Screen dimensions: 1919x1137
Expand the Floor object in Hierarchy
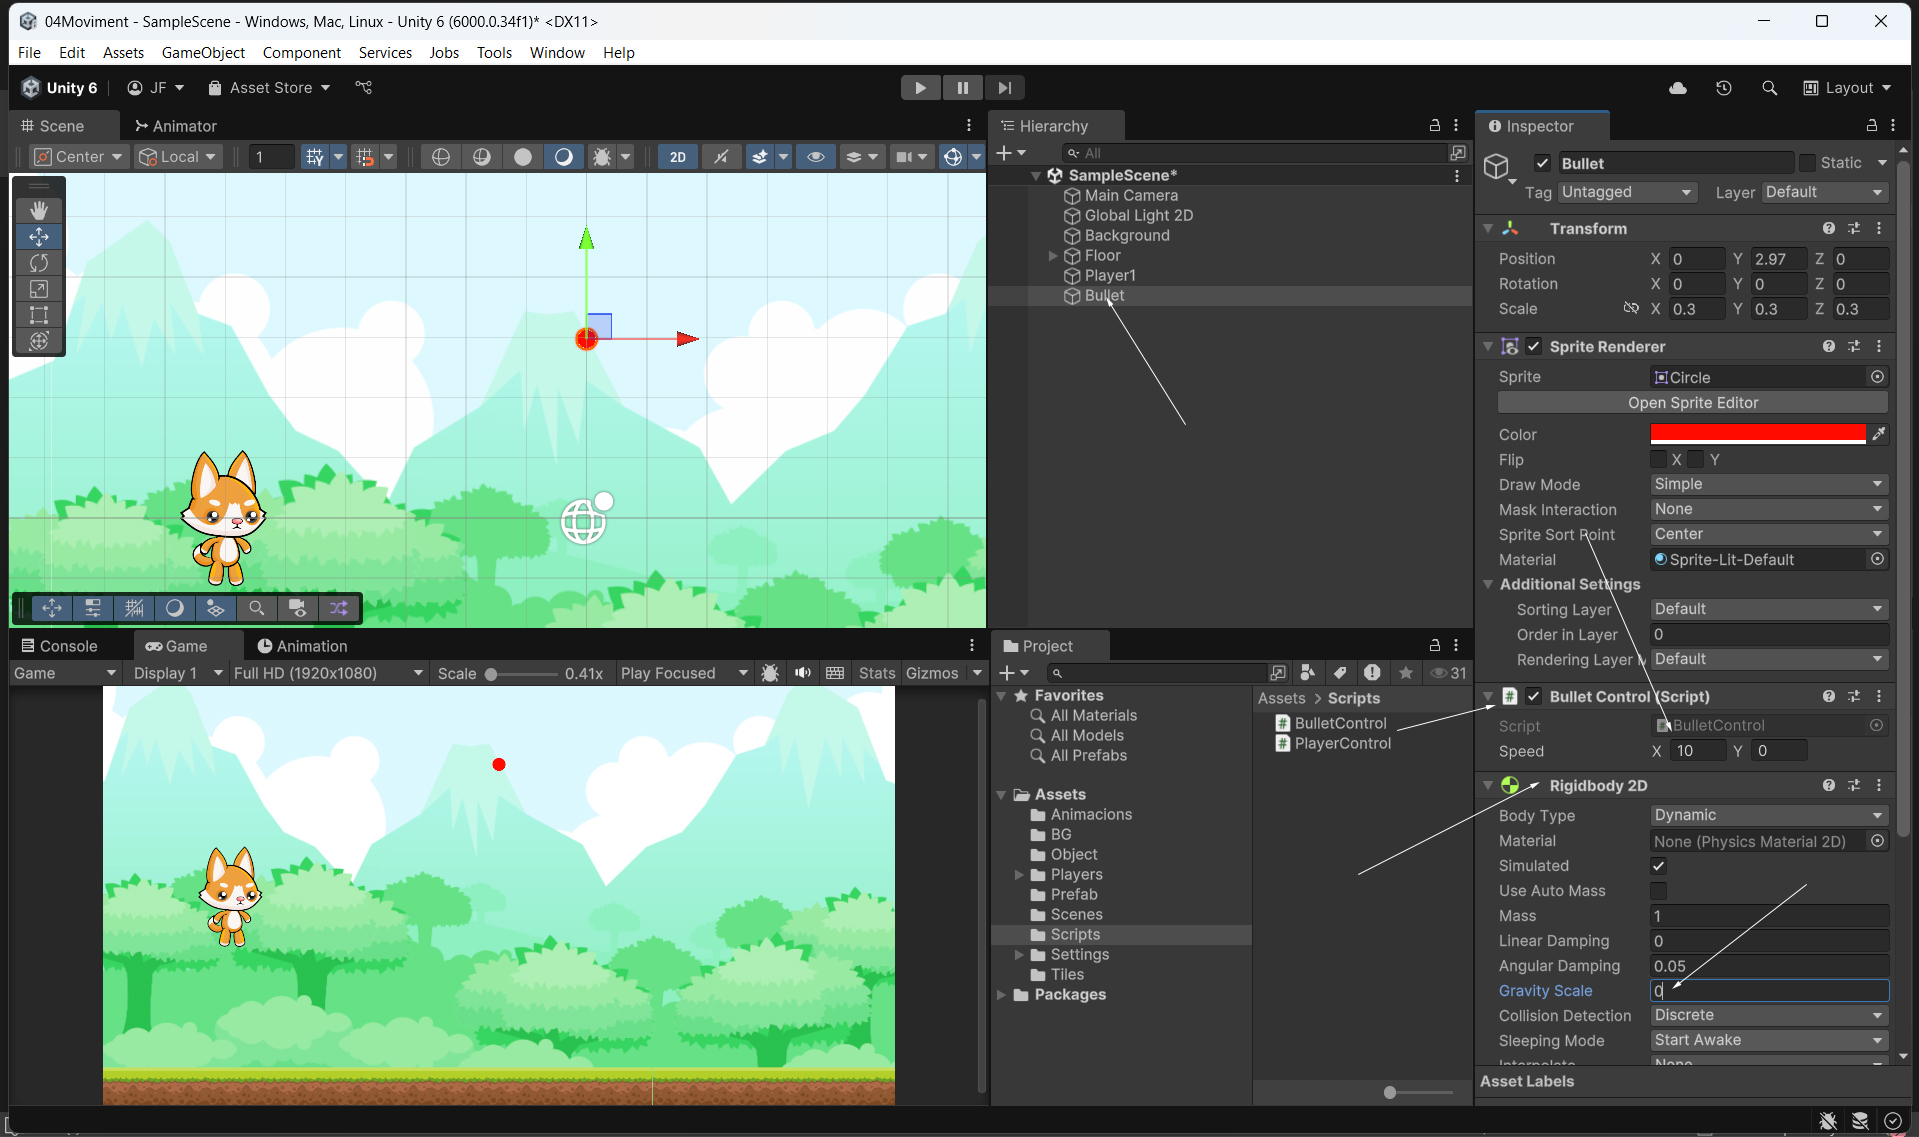[1052, 256]
